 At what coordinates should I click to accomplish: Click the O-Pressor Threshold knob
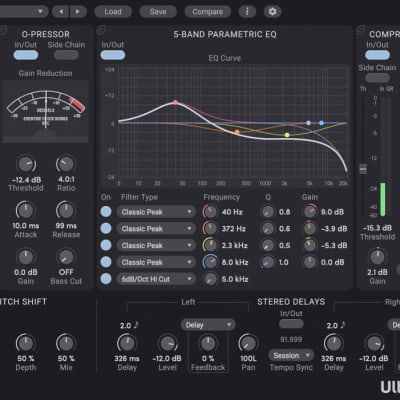pyautogui.click(x=26, y=164)
